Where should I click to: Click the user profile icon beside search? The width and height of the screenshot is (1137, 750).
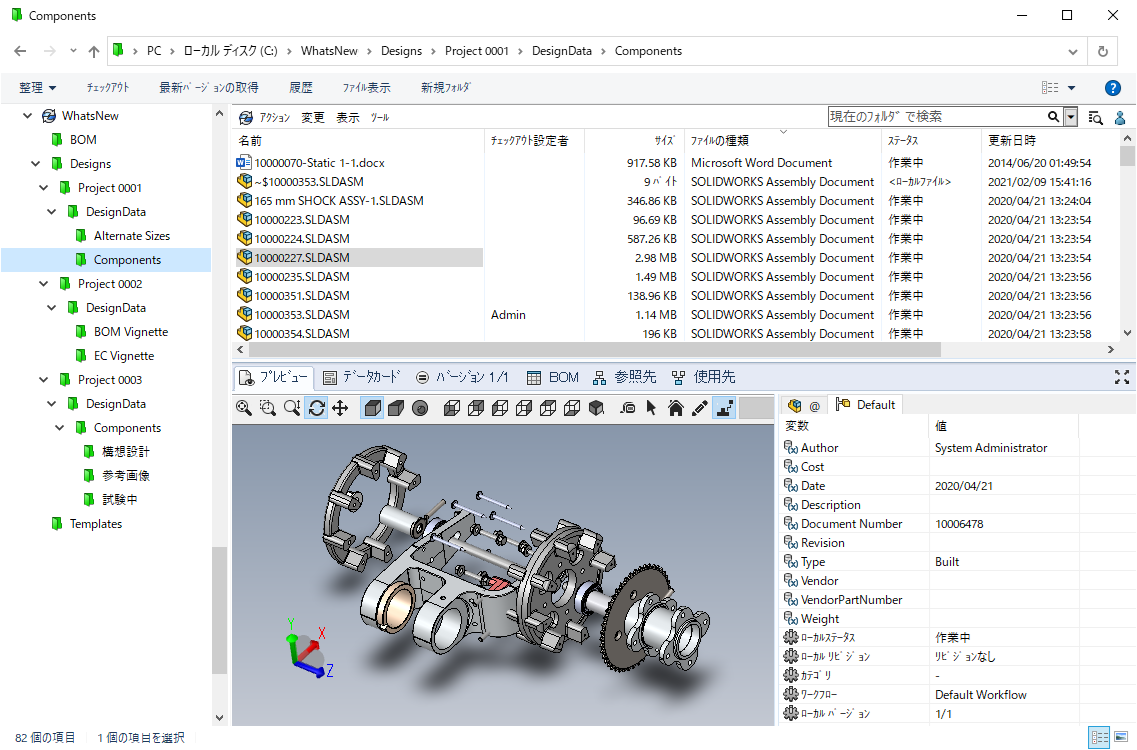tap(1120, 117)
